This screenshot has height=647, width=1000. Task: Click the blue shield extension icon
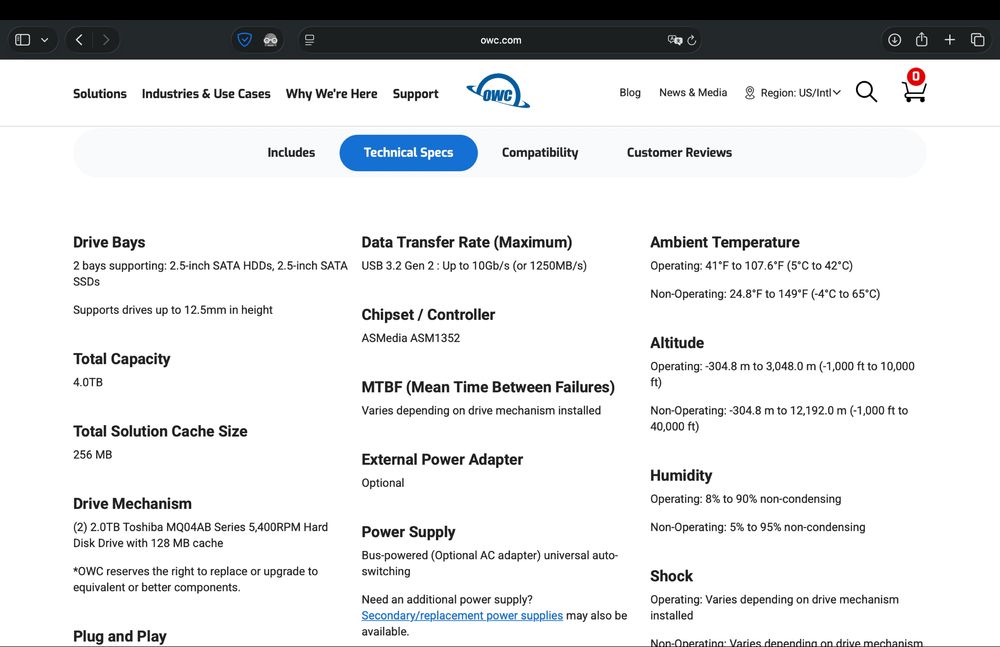point(244,40)
